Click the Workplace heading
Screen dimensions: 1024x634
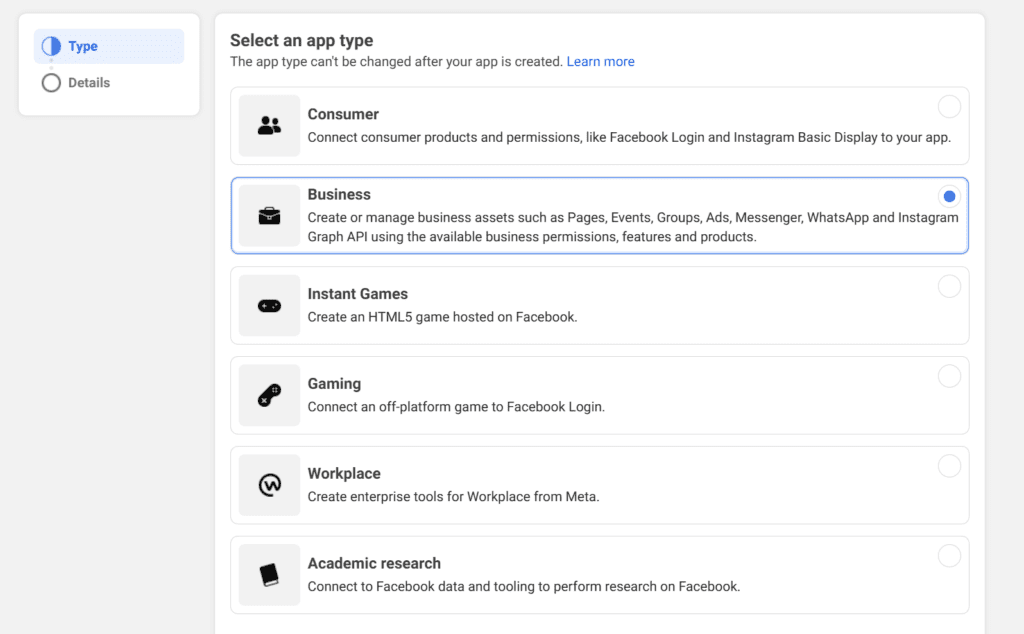344,473
